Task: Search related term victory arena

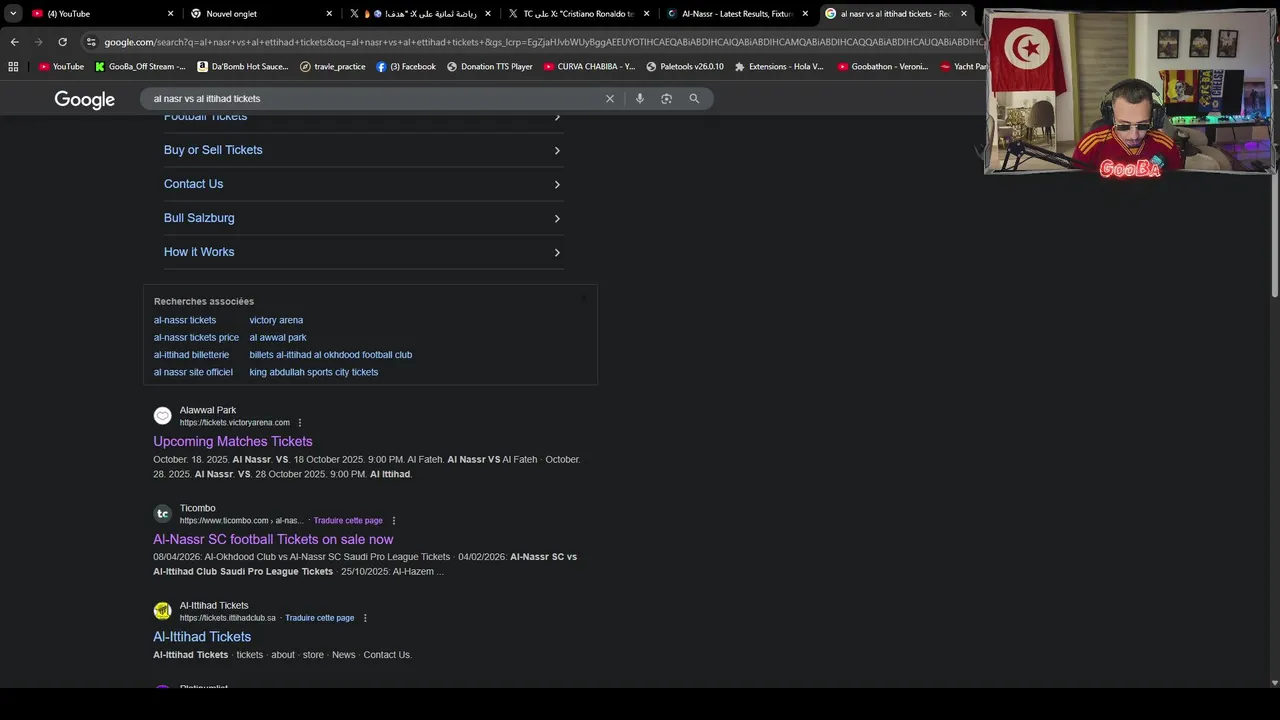Action: tap(276, 320)
